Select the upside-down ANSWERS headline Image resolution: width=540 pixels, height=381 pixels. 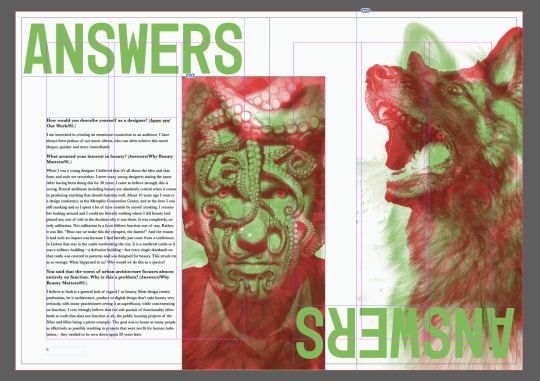tap(405, 333)
